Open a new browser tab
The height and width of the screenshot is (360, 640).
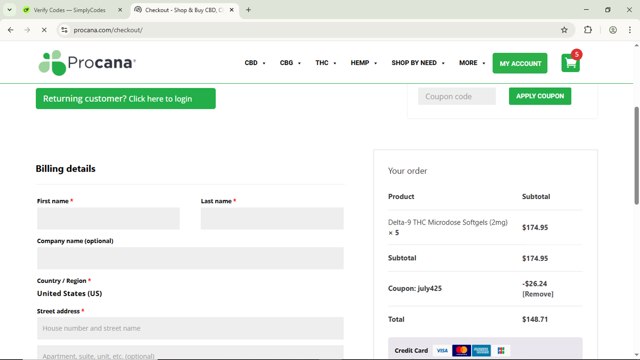[248, 10]
